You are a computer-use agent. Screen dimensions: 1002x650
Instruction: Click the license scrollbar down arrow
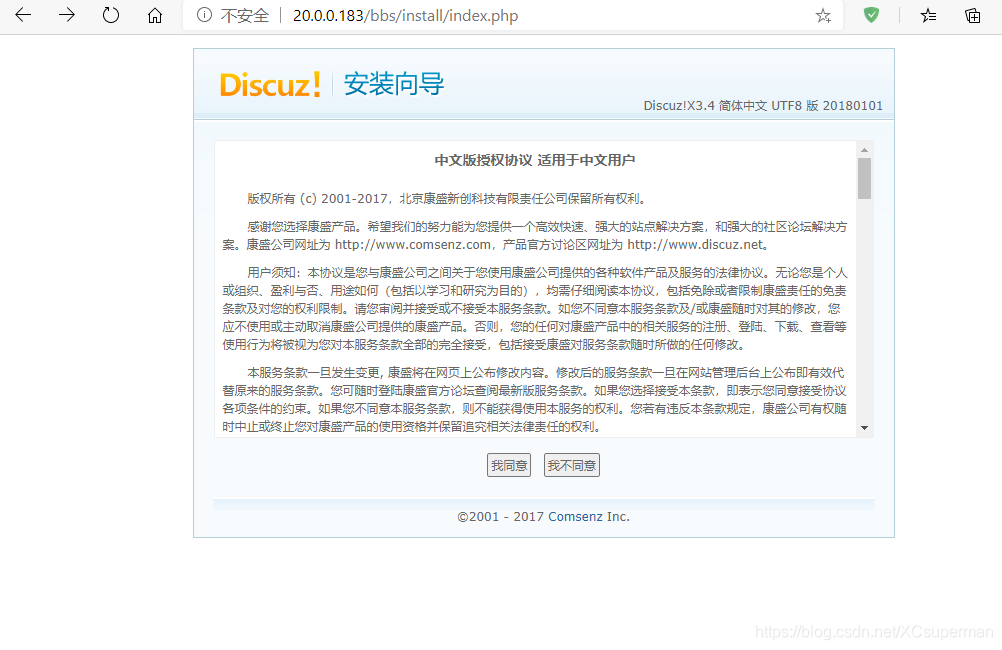[x=865, y=428]
